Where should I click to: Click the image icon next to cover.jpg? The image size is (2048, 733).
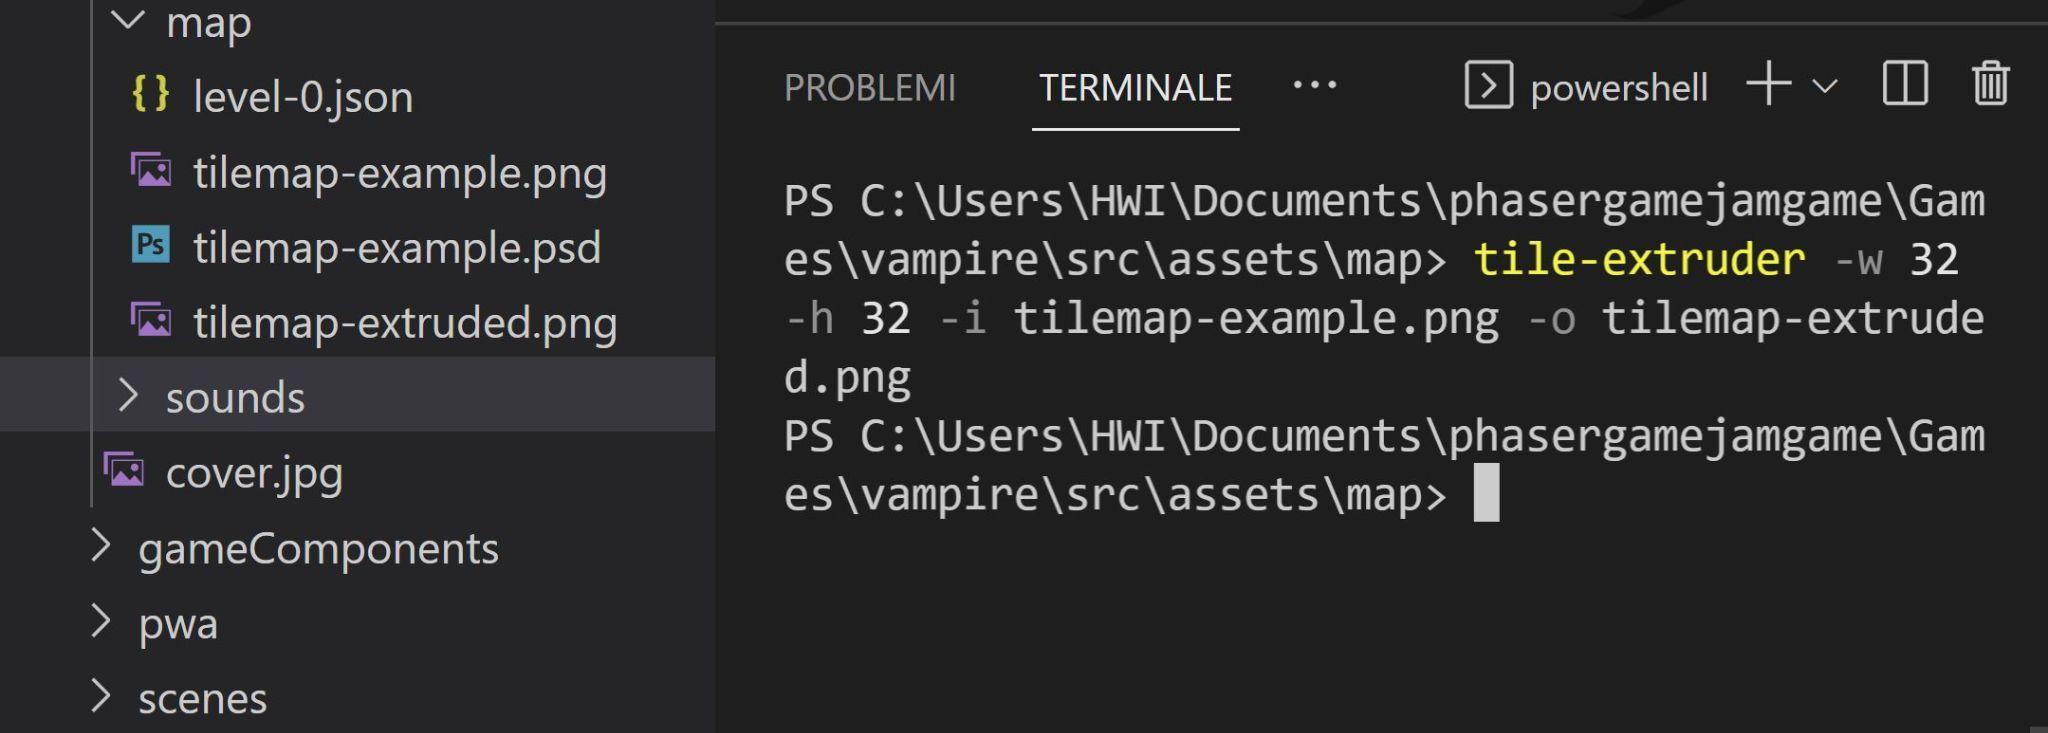pos(124,470)
